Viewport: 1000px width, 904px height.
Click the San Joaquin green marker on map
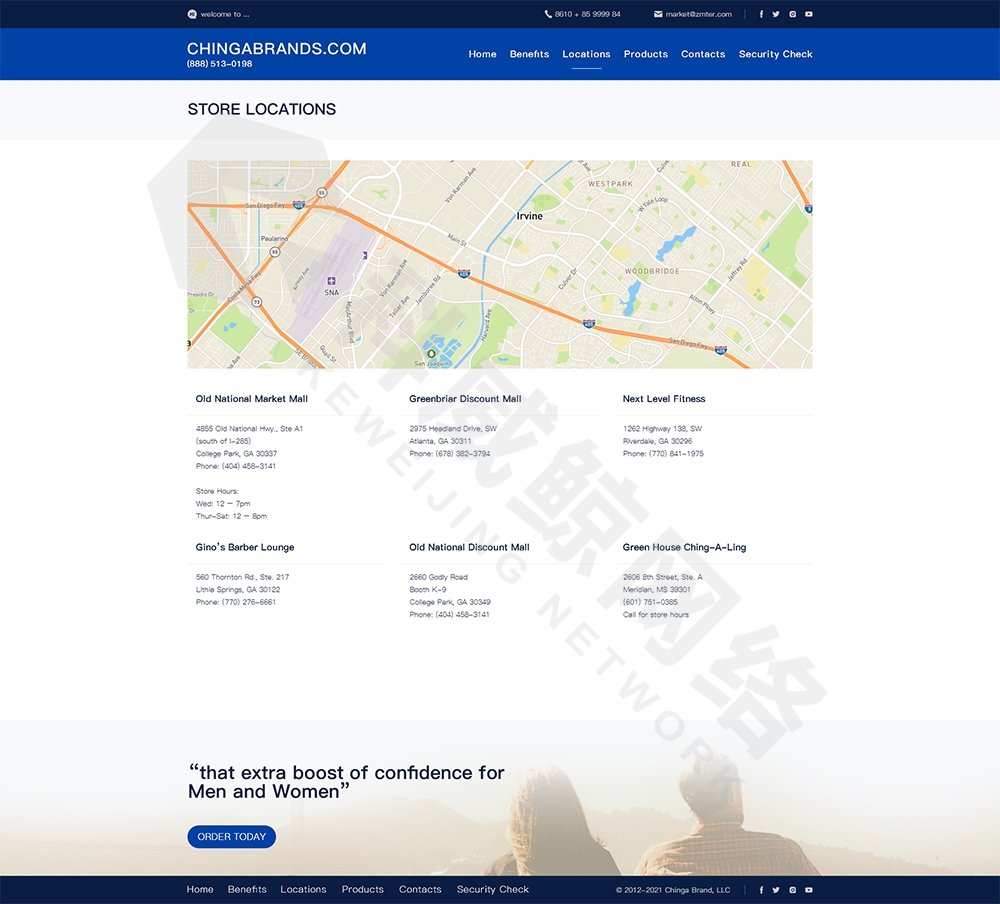tap(431, 353)
